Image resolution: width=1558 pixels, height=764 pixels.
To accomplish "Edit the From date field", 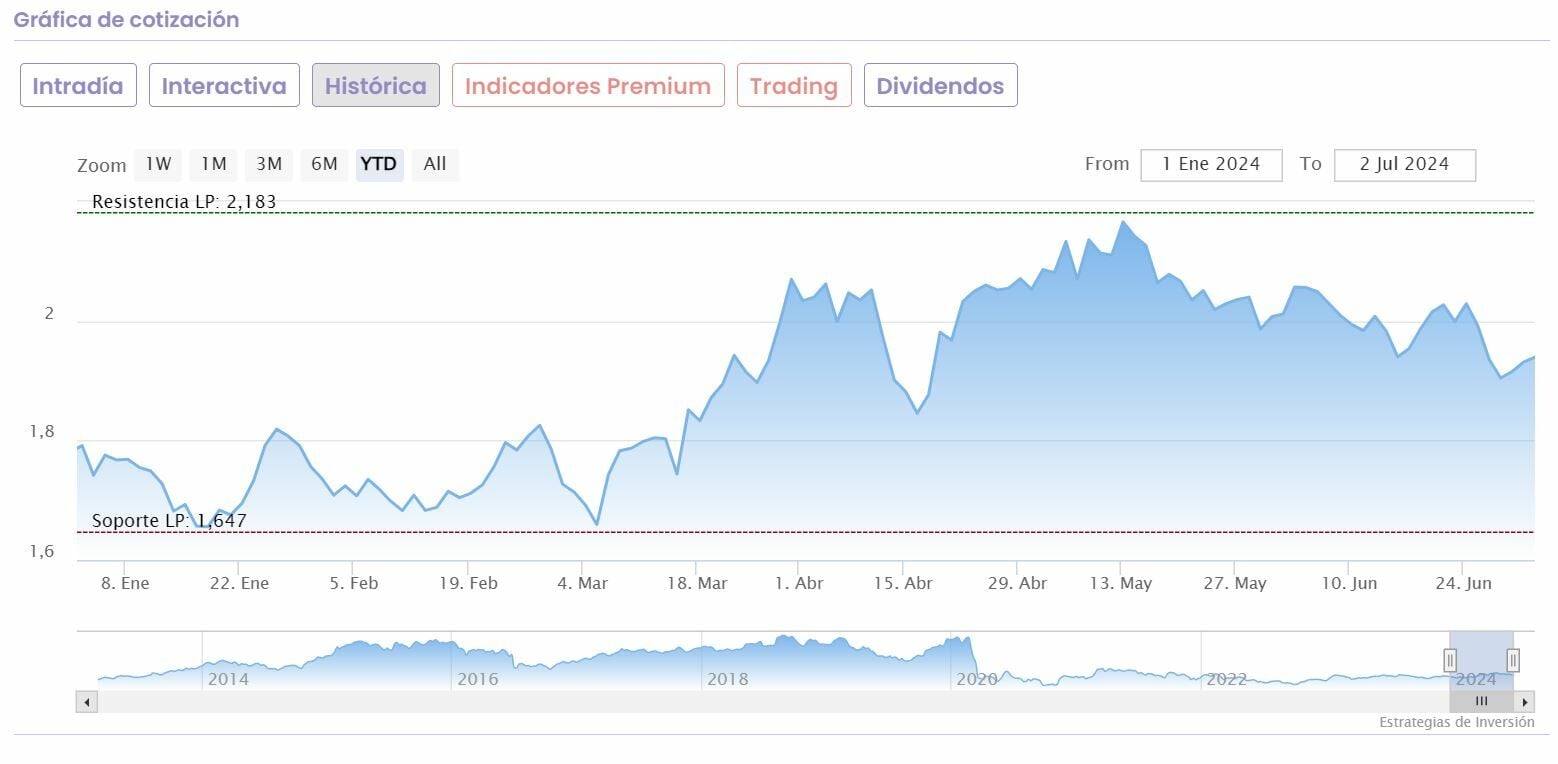I will (1211, 165).
